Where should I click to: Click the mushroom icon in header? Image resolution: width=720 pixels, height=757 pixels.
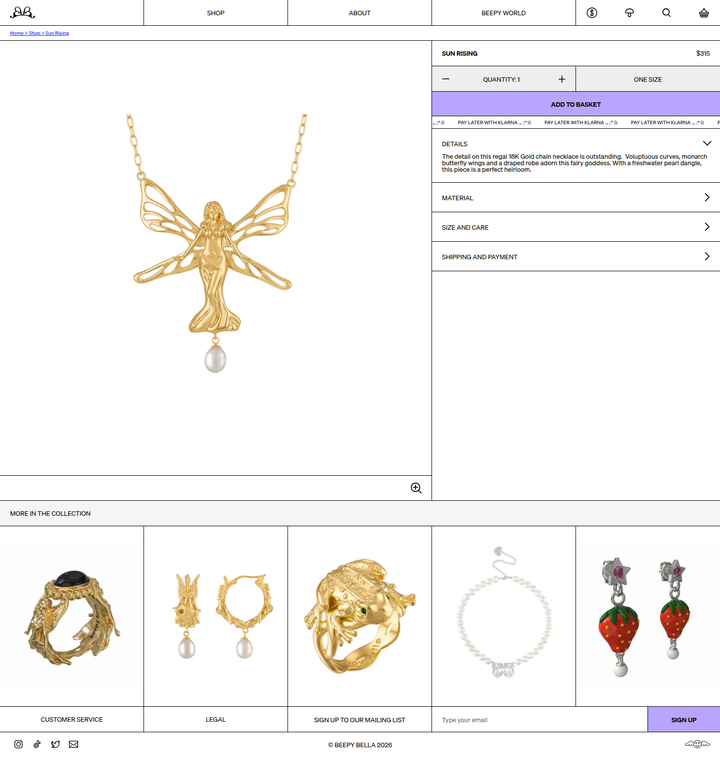(629, 13)
